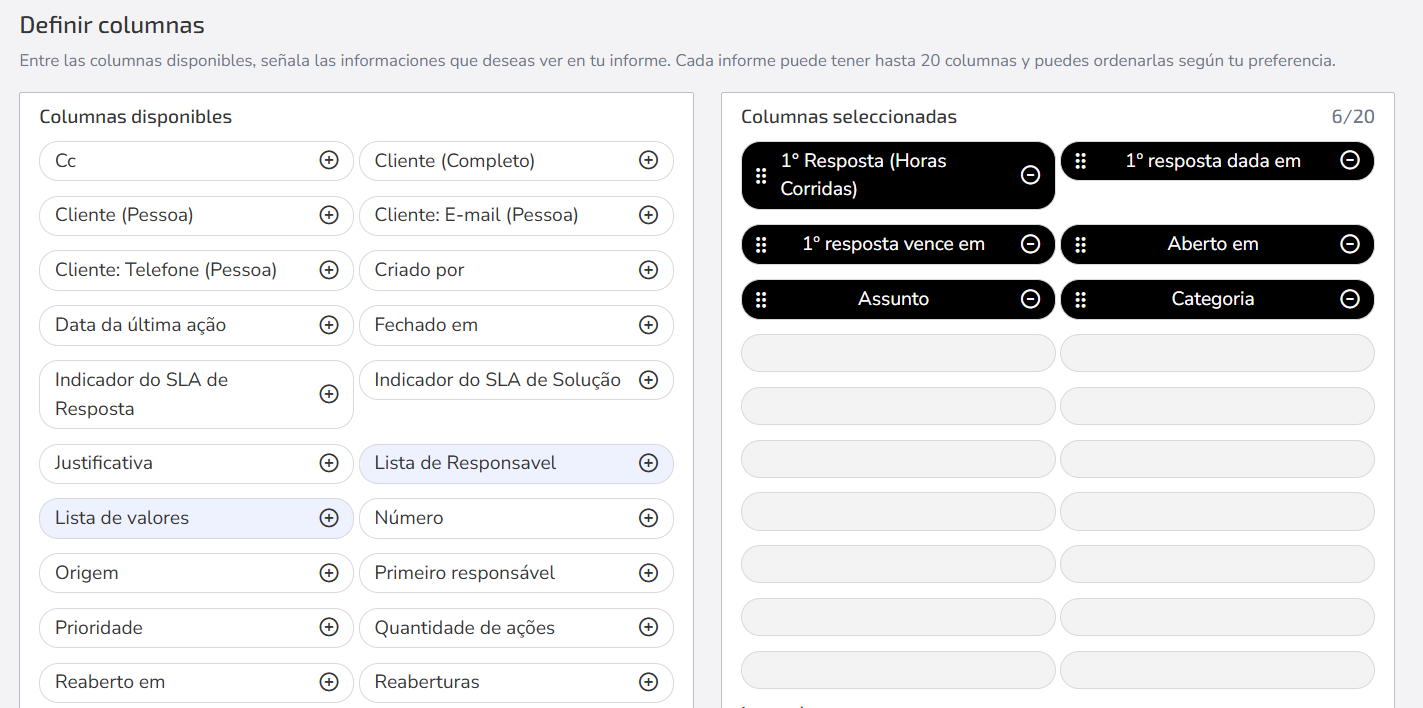Grab the drag handle of Assunto column
Image resolution: width=1423 pixels, height=708 pixels.
click(x=761, y=299)
